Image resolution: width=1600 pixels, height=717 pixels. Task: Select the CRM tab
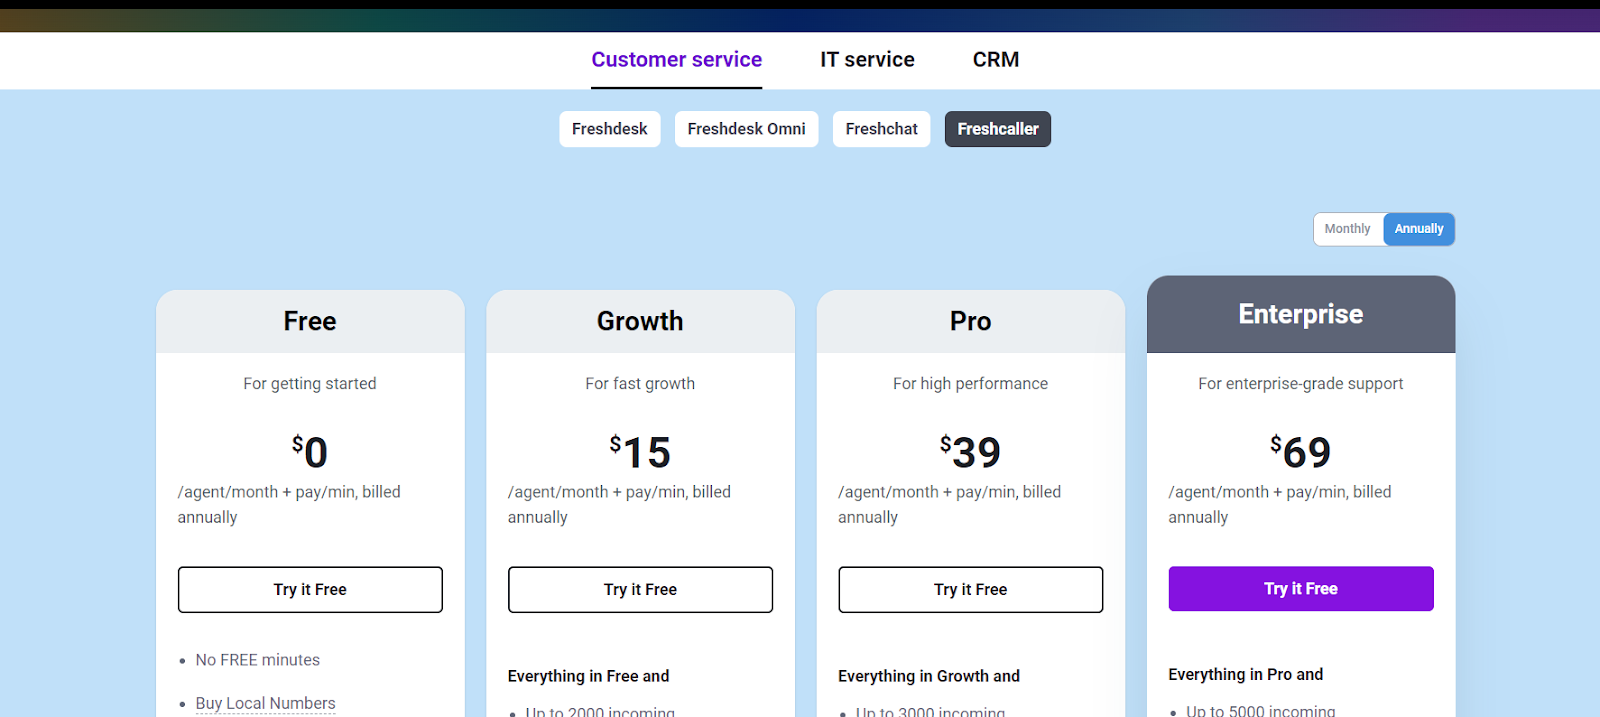pyautogui.click(x=996, y=60)
